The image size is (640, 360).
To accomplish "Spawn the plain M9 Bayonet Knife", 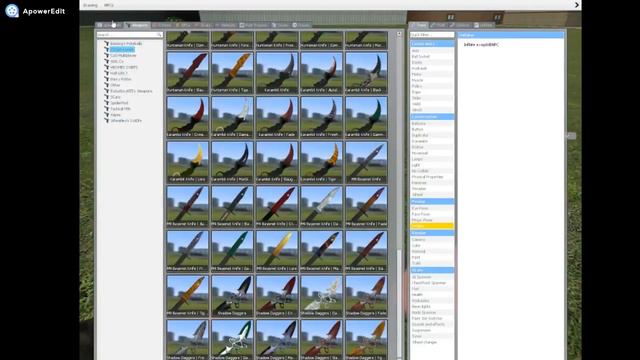I will click(366, 162).
